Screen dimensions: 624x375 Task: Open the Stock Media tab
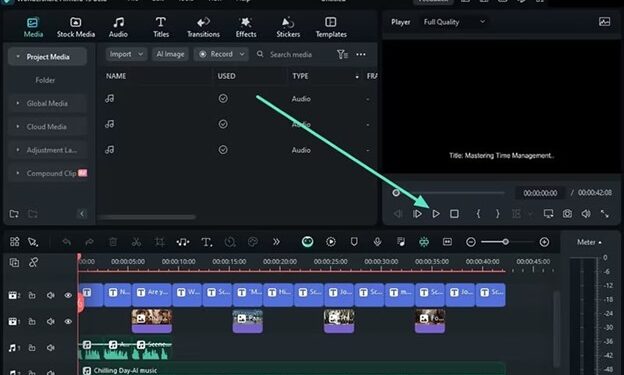(x=76, y=27)
